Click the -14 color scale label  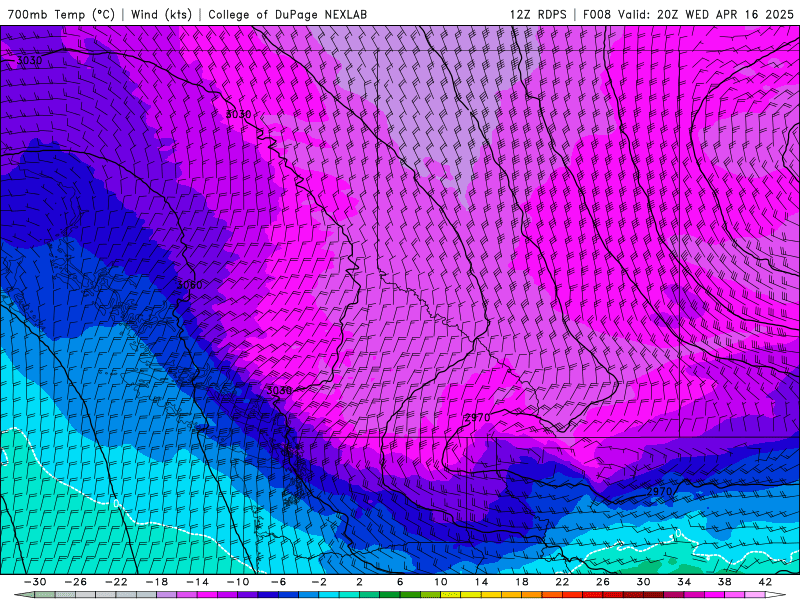(x=197, y=582)
